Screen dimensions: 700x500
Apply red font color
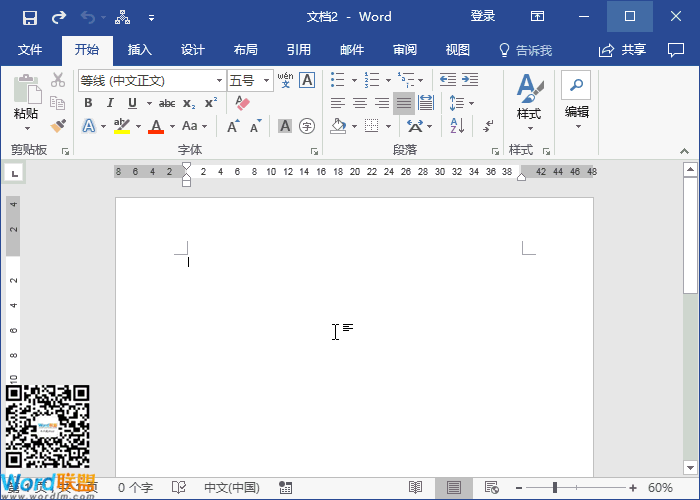click(x=156, y=126)
